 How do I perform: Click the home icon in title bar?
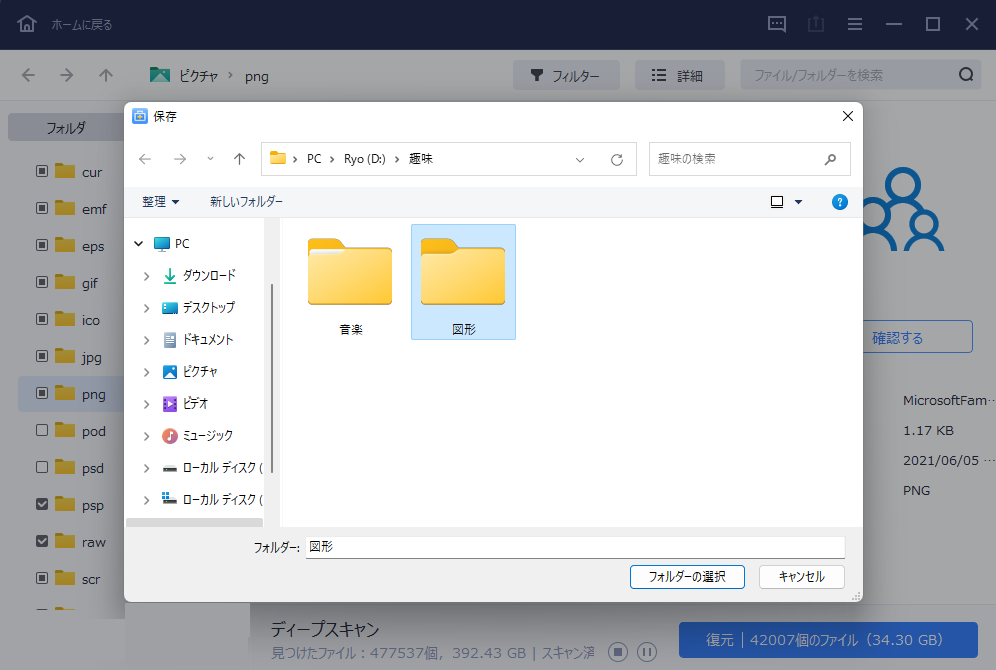(x=28, y=24)
